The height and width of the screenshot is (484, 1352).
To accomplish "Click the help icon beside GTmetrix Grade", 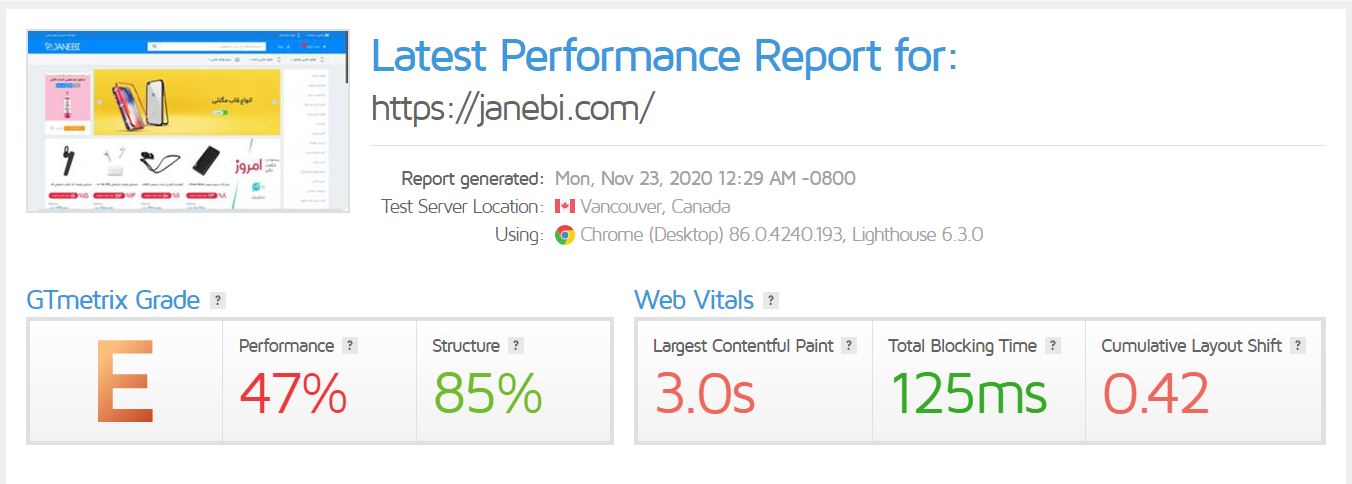I will 218,300.
